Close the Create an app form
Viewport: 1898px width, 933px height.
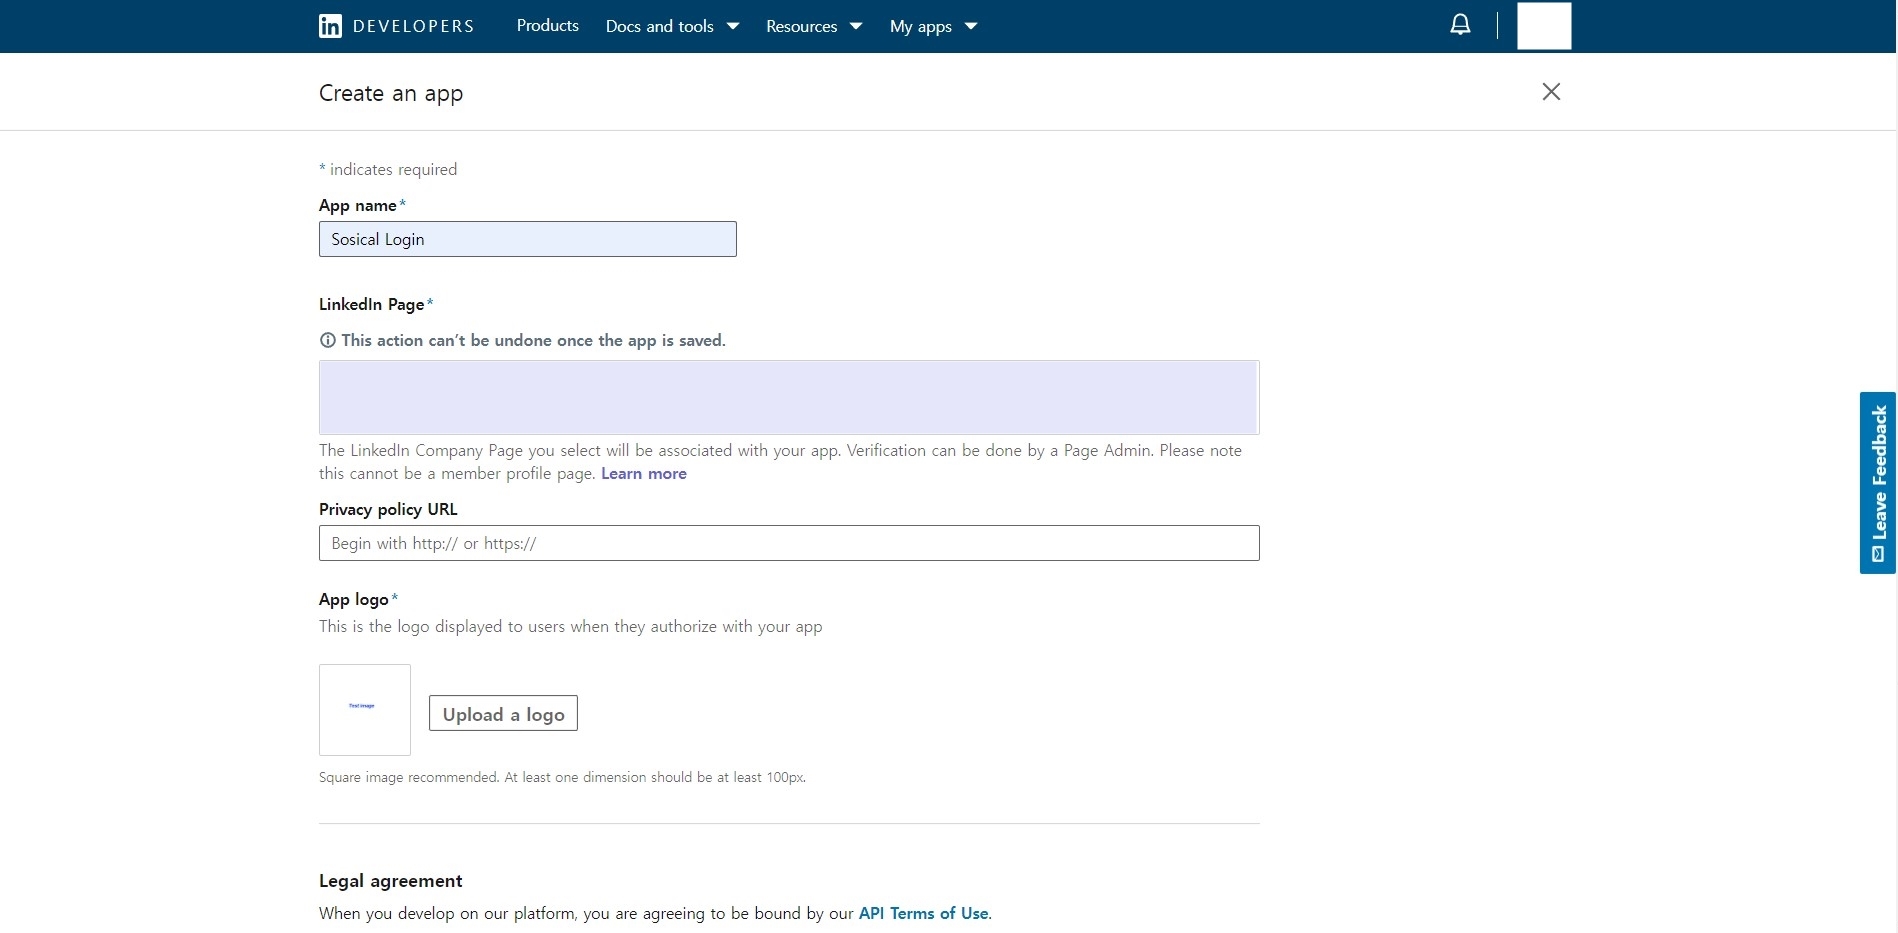(x=1551, y=92)
